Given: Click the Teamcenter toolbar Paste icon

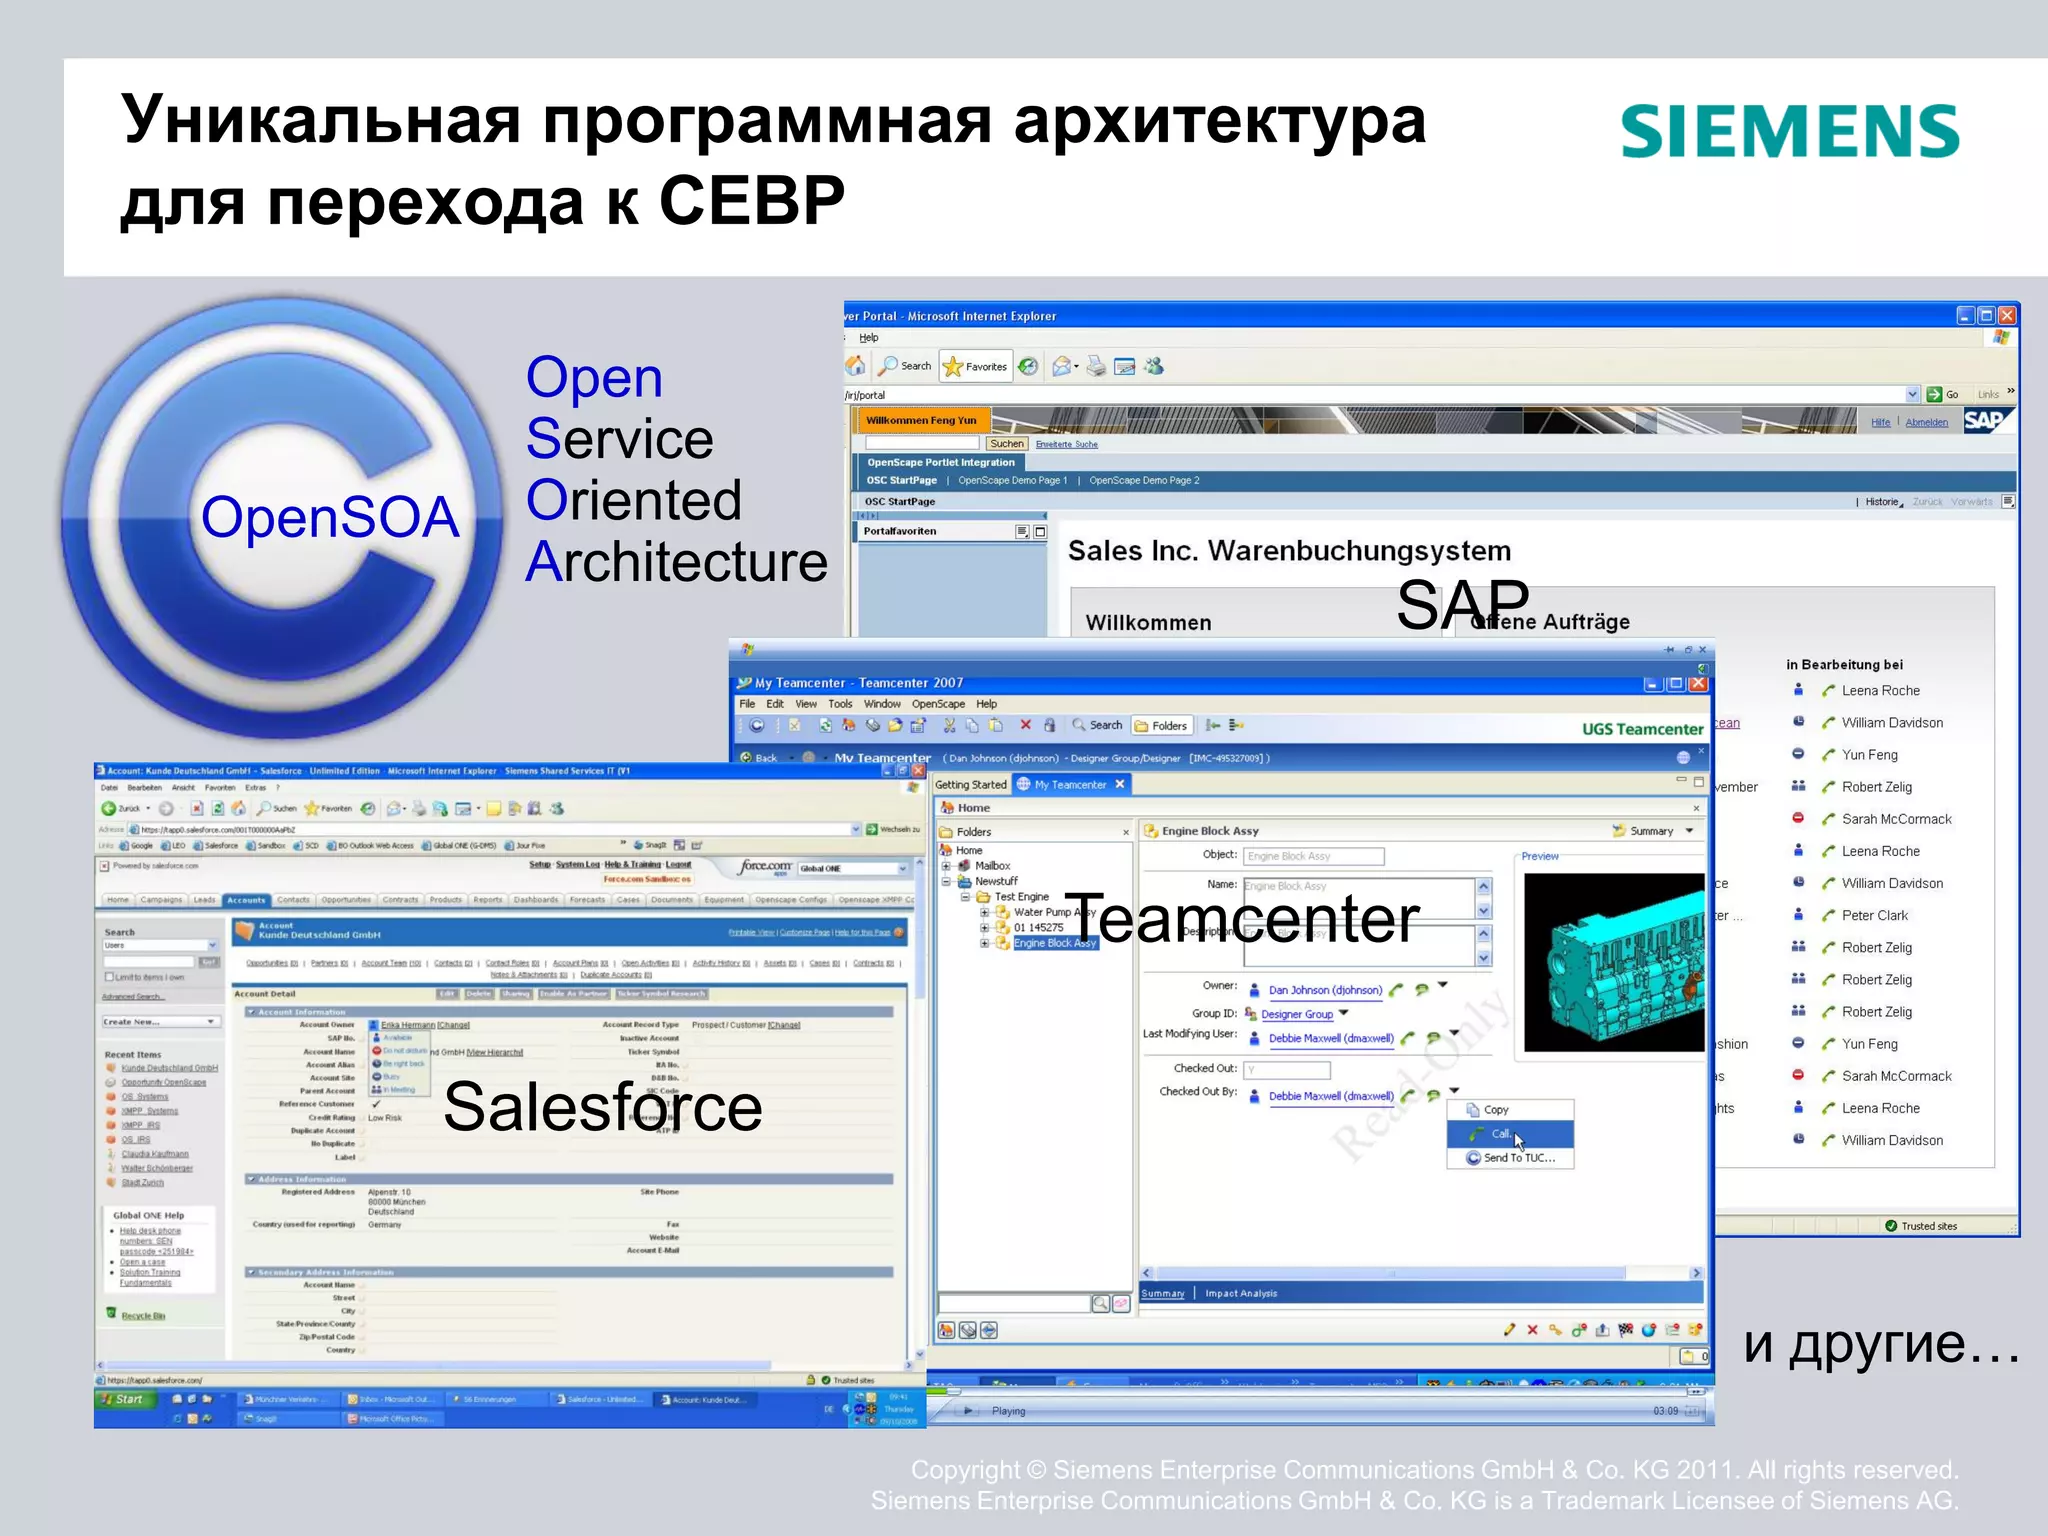Looking at the screenshot, I should [x=995, y=725].
